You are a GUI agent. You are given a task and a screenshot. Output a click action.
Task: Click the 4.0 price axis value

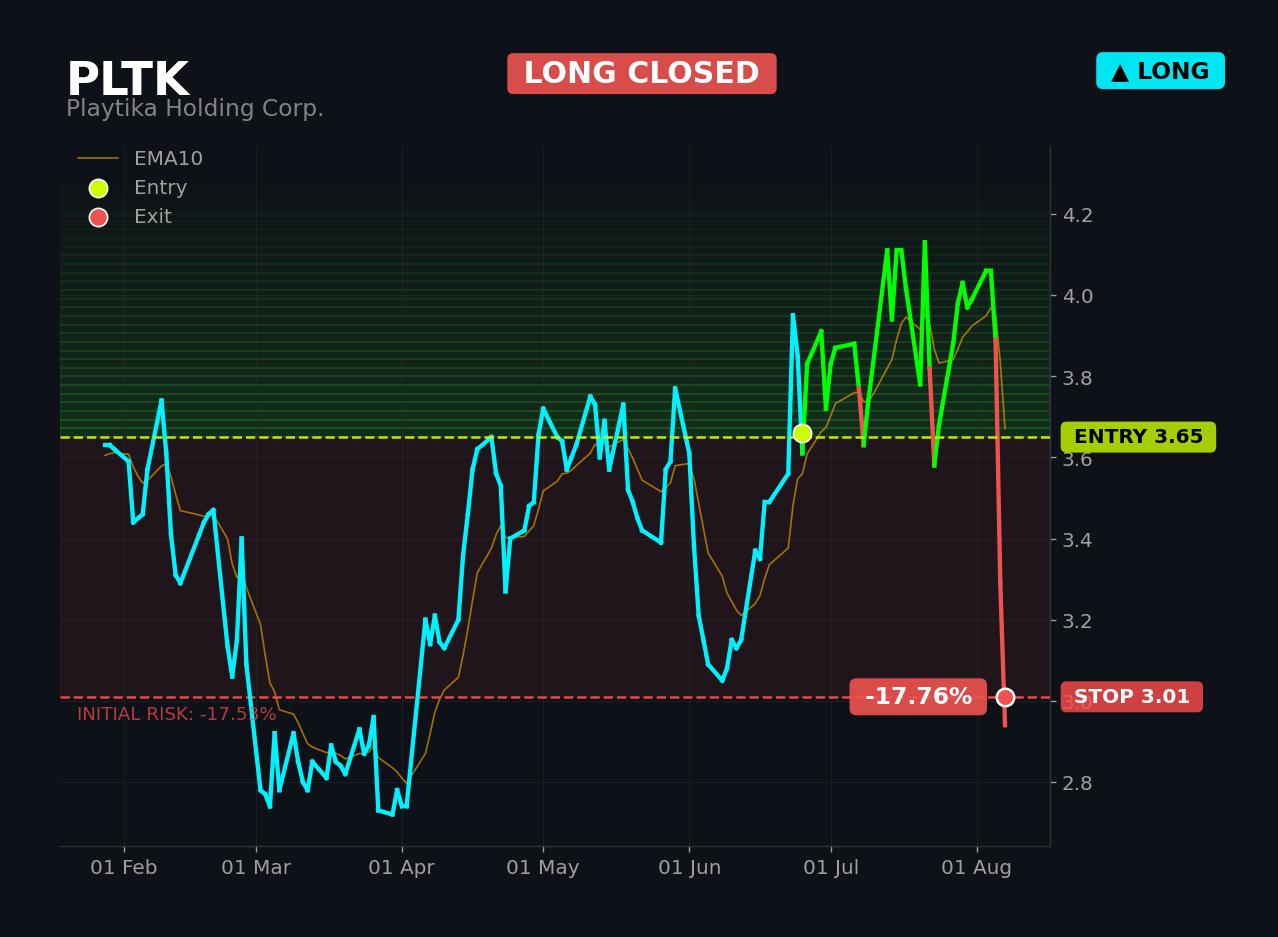[x=1077, y=296]
